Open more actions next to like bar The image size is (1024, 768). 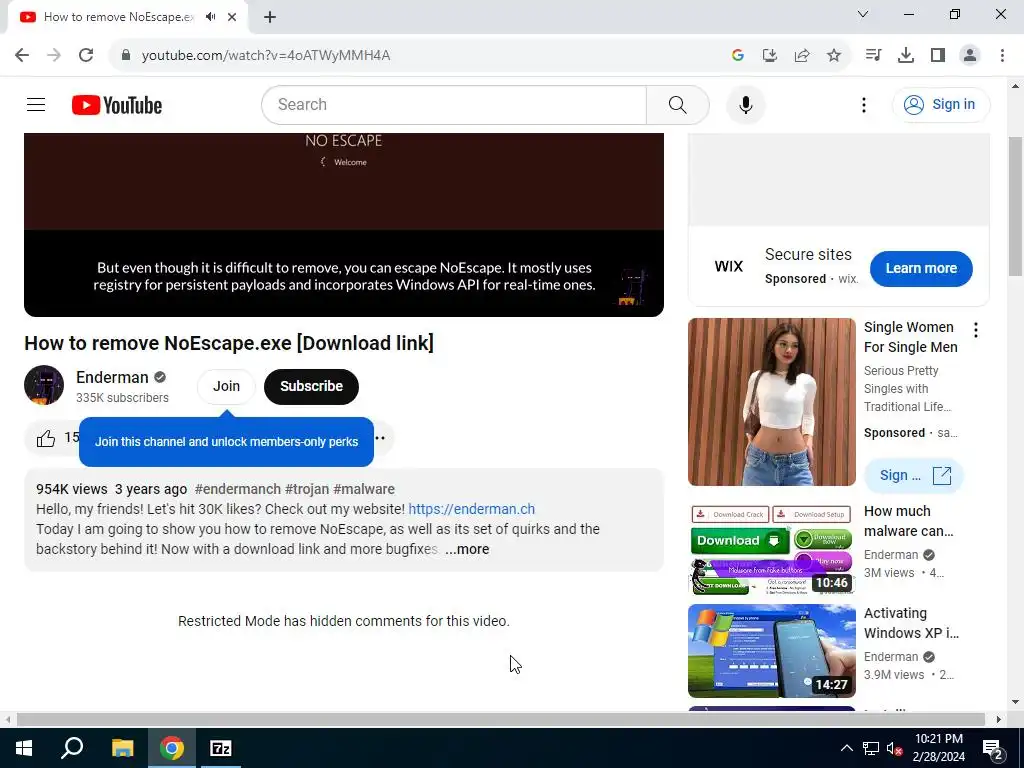(x=380, y=438)
